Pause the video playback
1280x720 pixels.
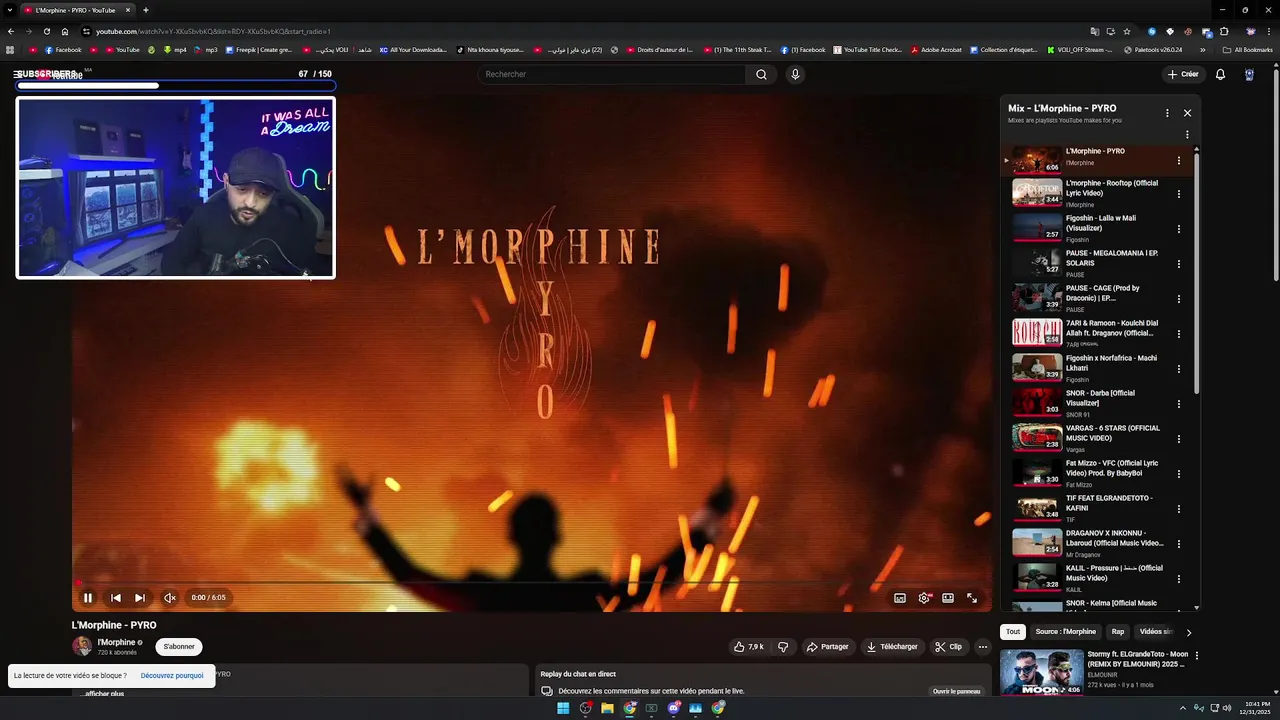coord(88,598)
